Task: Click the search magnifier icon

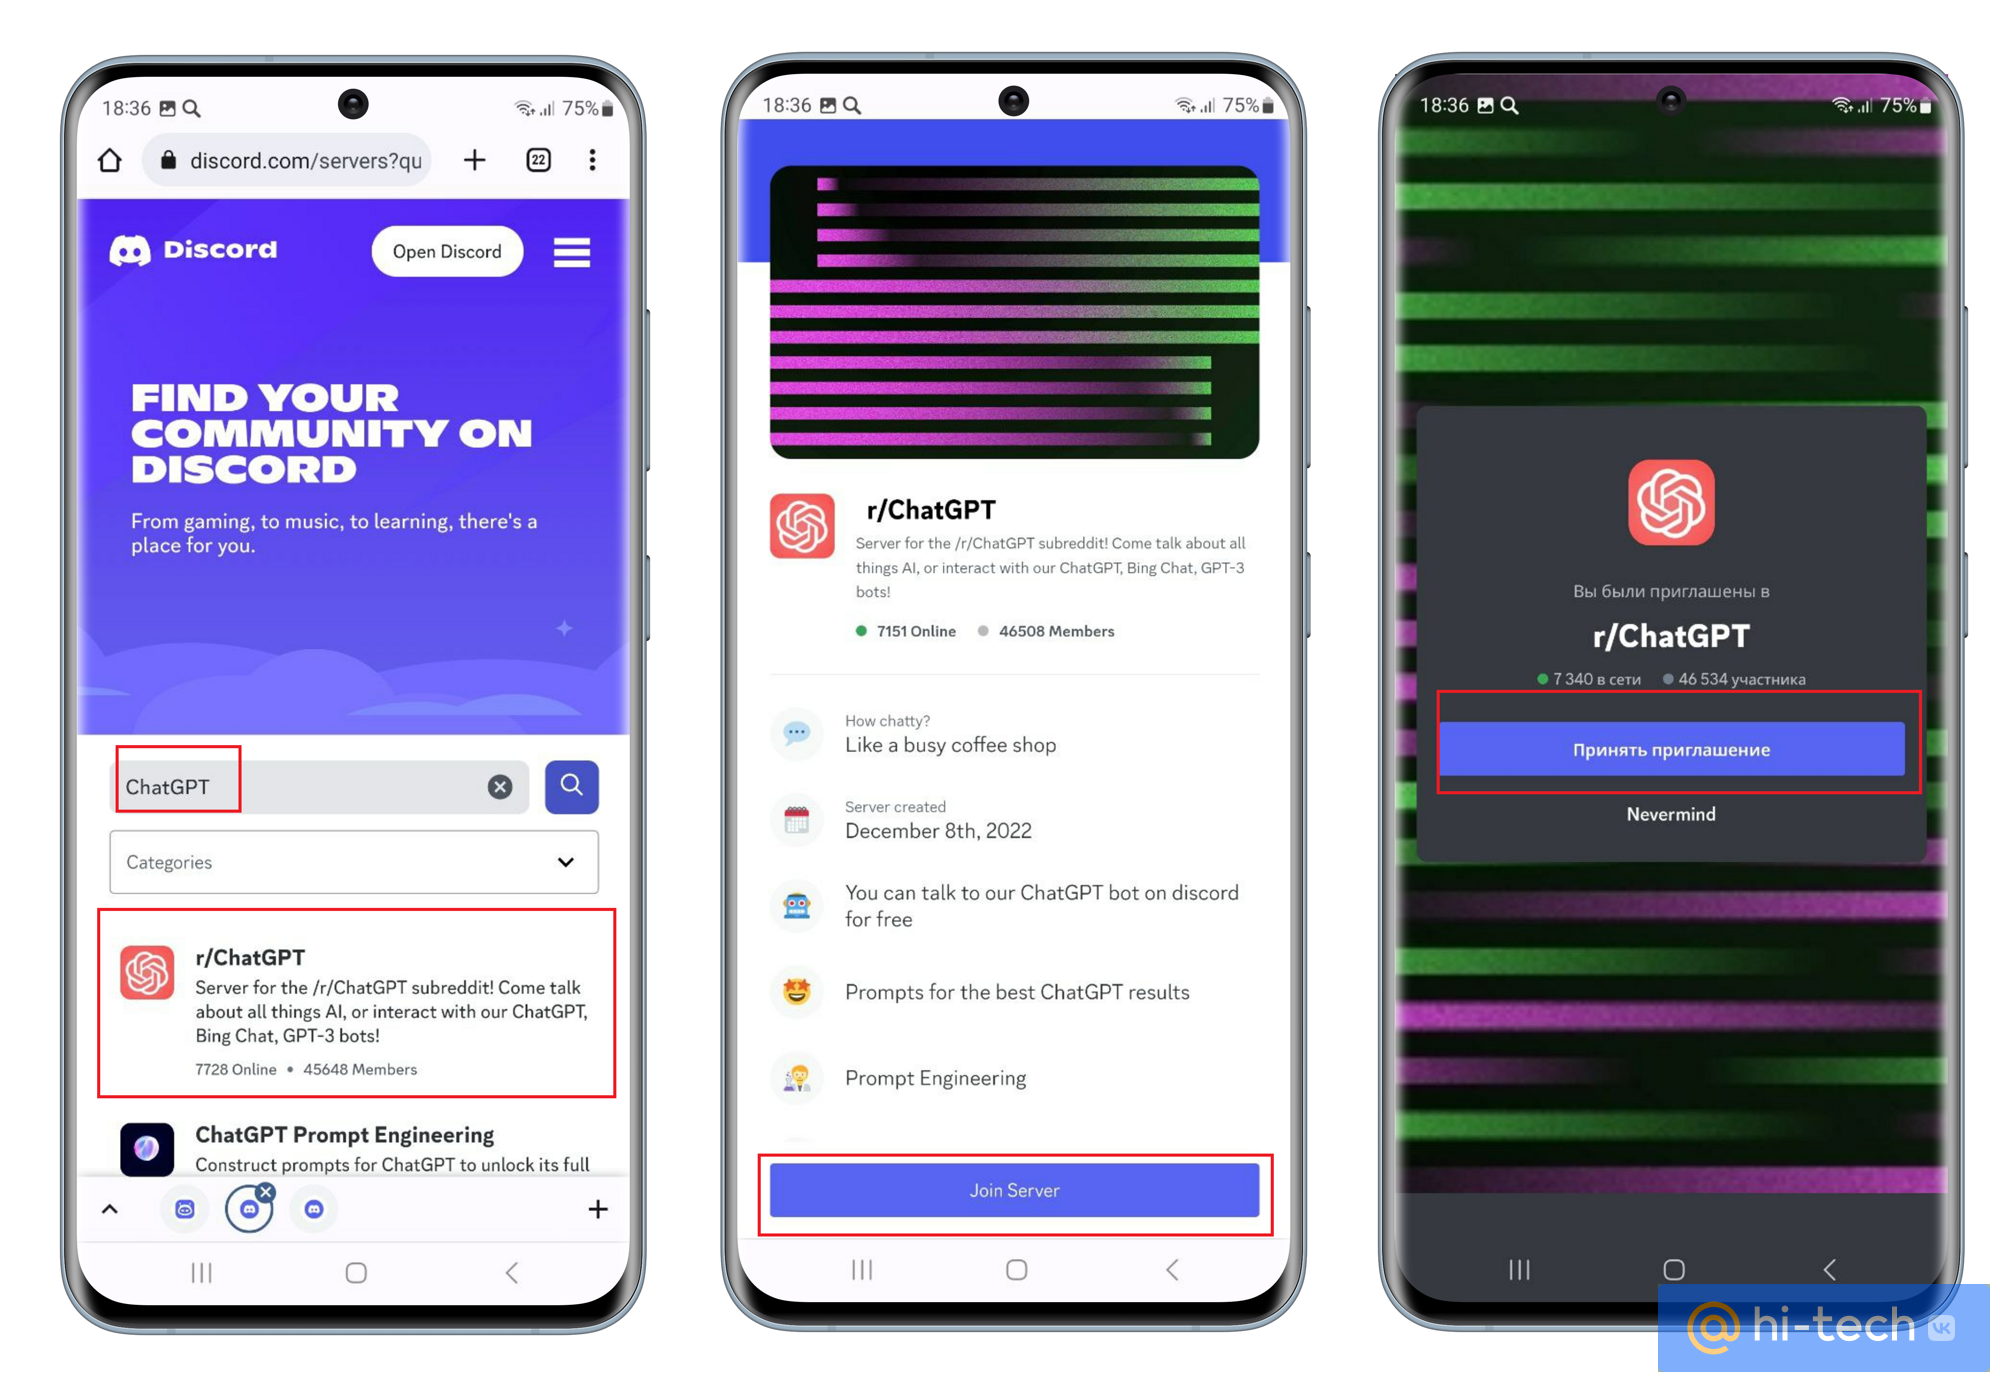Action: click(571, 786)
